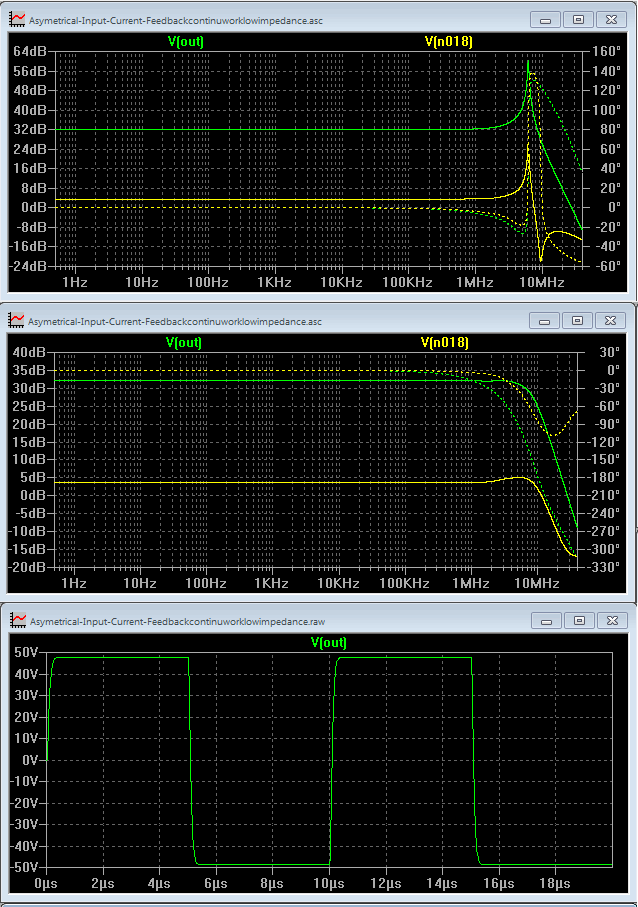Click the -50V axis label in transient plot
This screenshot has height=907, width=638.
pos(24,867)
